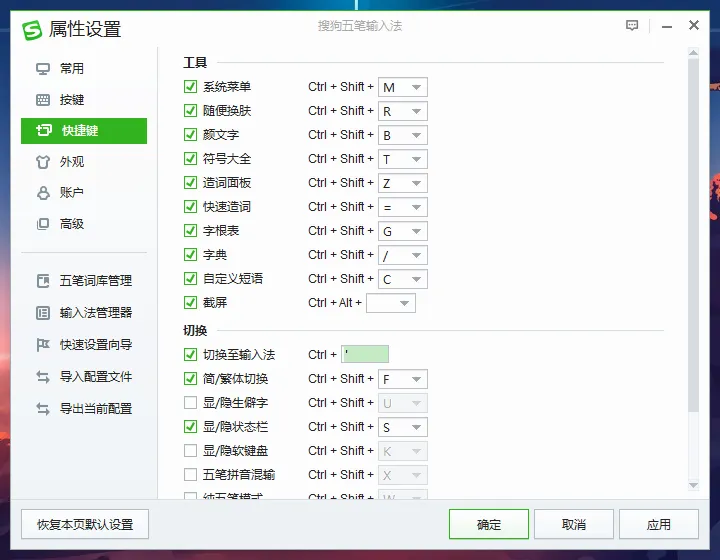
Task: Select the 按键 keyboard icon
Action: pyautogui.click(x=43, y=100)
